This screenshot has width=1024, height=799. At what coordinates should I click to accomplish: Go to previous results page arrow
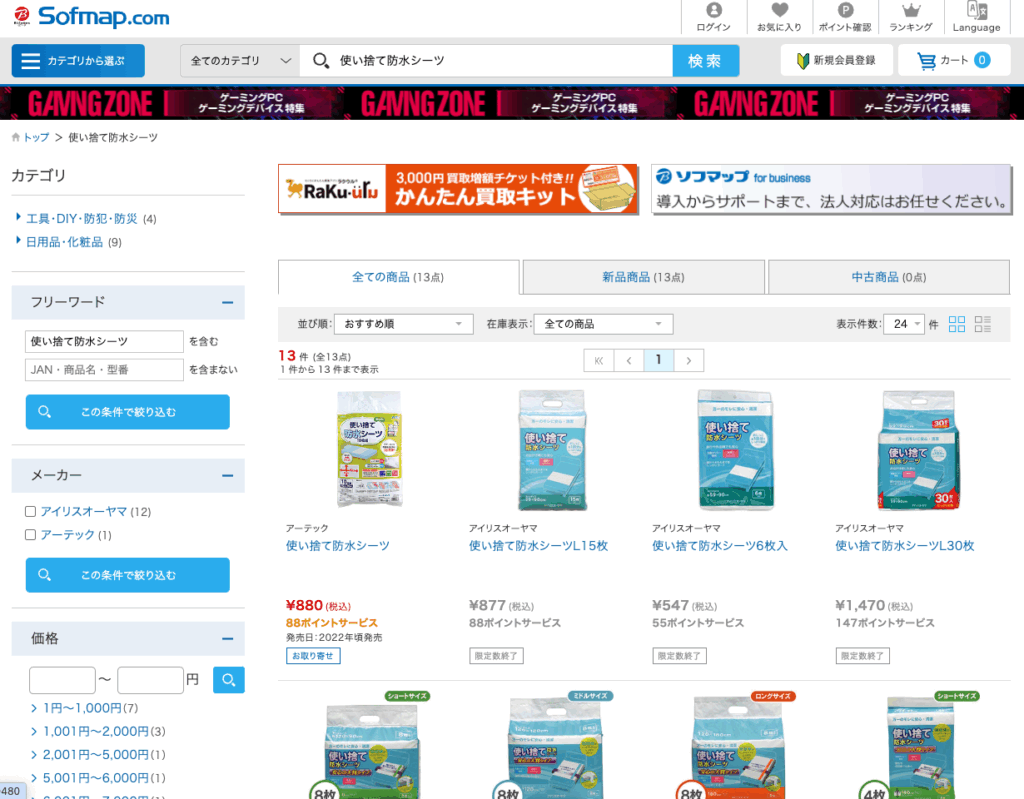[629, 360]
